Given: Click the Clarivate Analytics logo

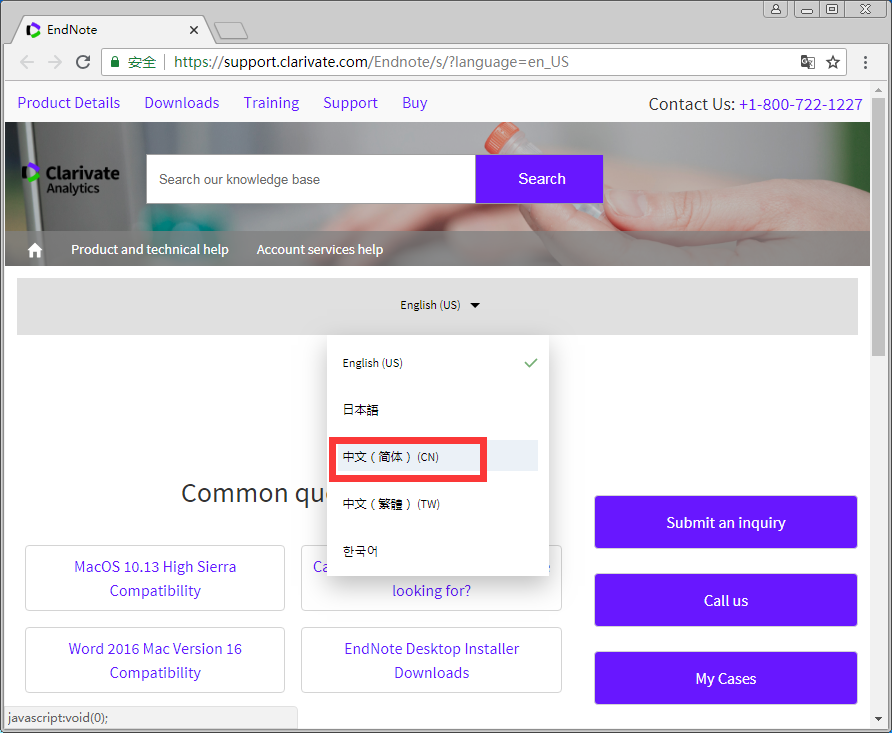Looking at the screenshot, I should [x=71, y=179].
